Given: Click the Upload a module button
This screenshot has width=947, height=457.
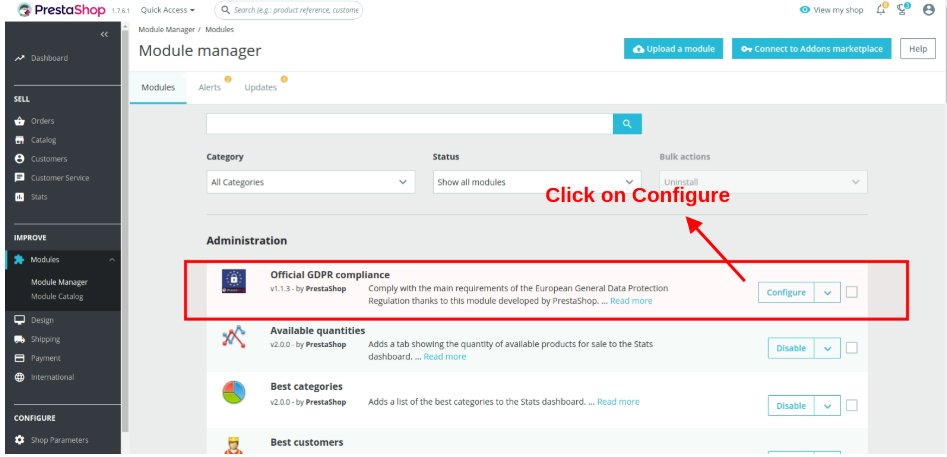Looking at the screenshot, I should click(673, 49).
